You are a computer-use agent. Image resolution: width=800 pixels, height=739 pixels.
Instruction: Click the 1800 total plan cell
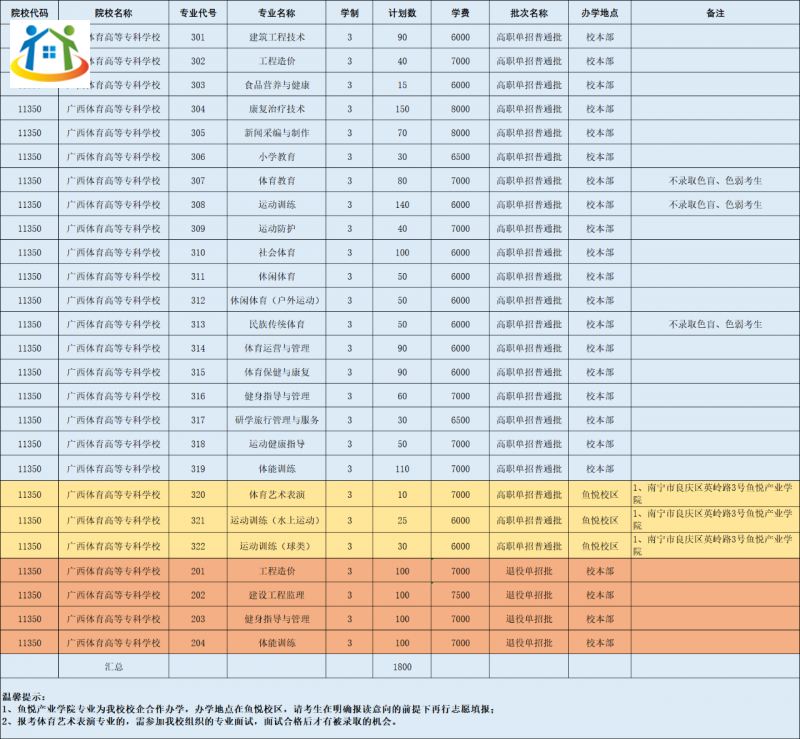[402, 665]
